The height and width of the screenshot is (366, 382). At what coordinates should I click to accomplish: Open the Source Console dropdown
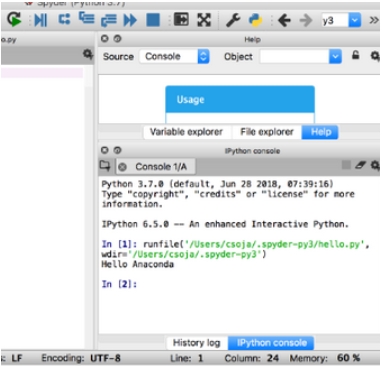tap(175, 56)
